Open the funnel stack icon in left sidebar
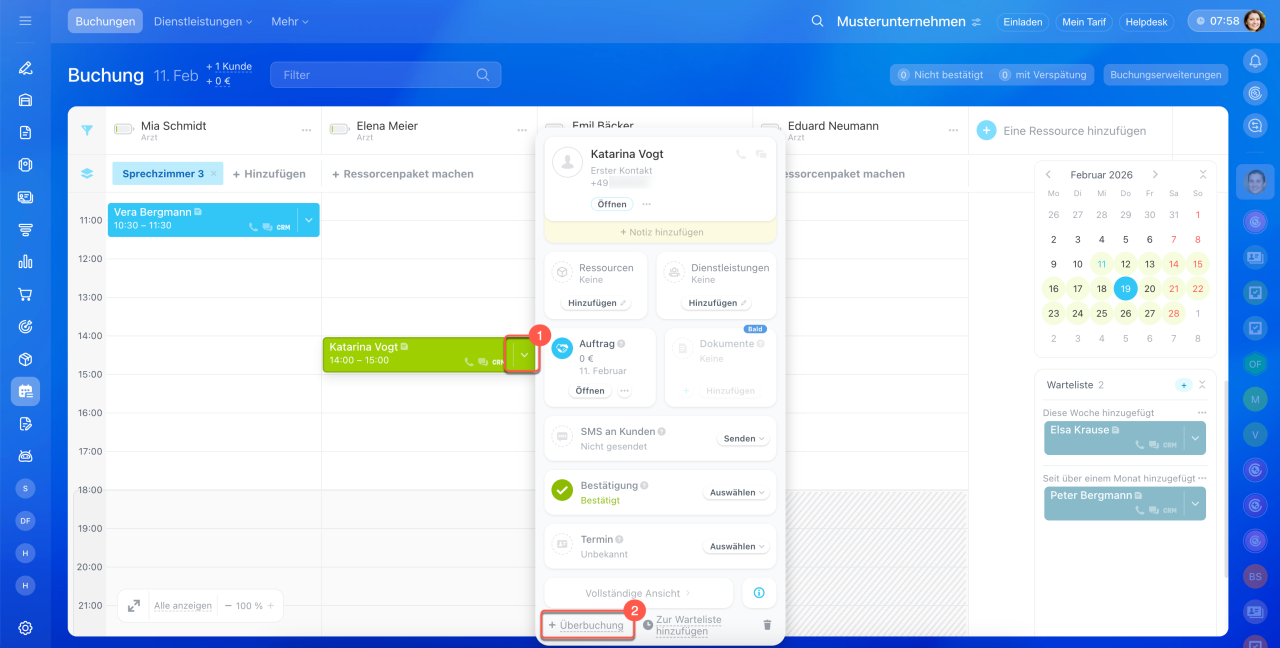The width and height of the screenshot is (1280, 648). (25, 229)
